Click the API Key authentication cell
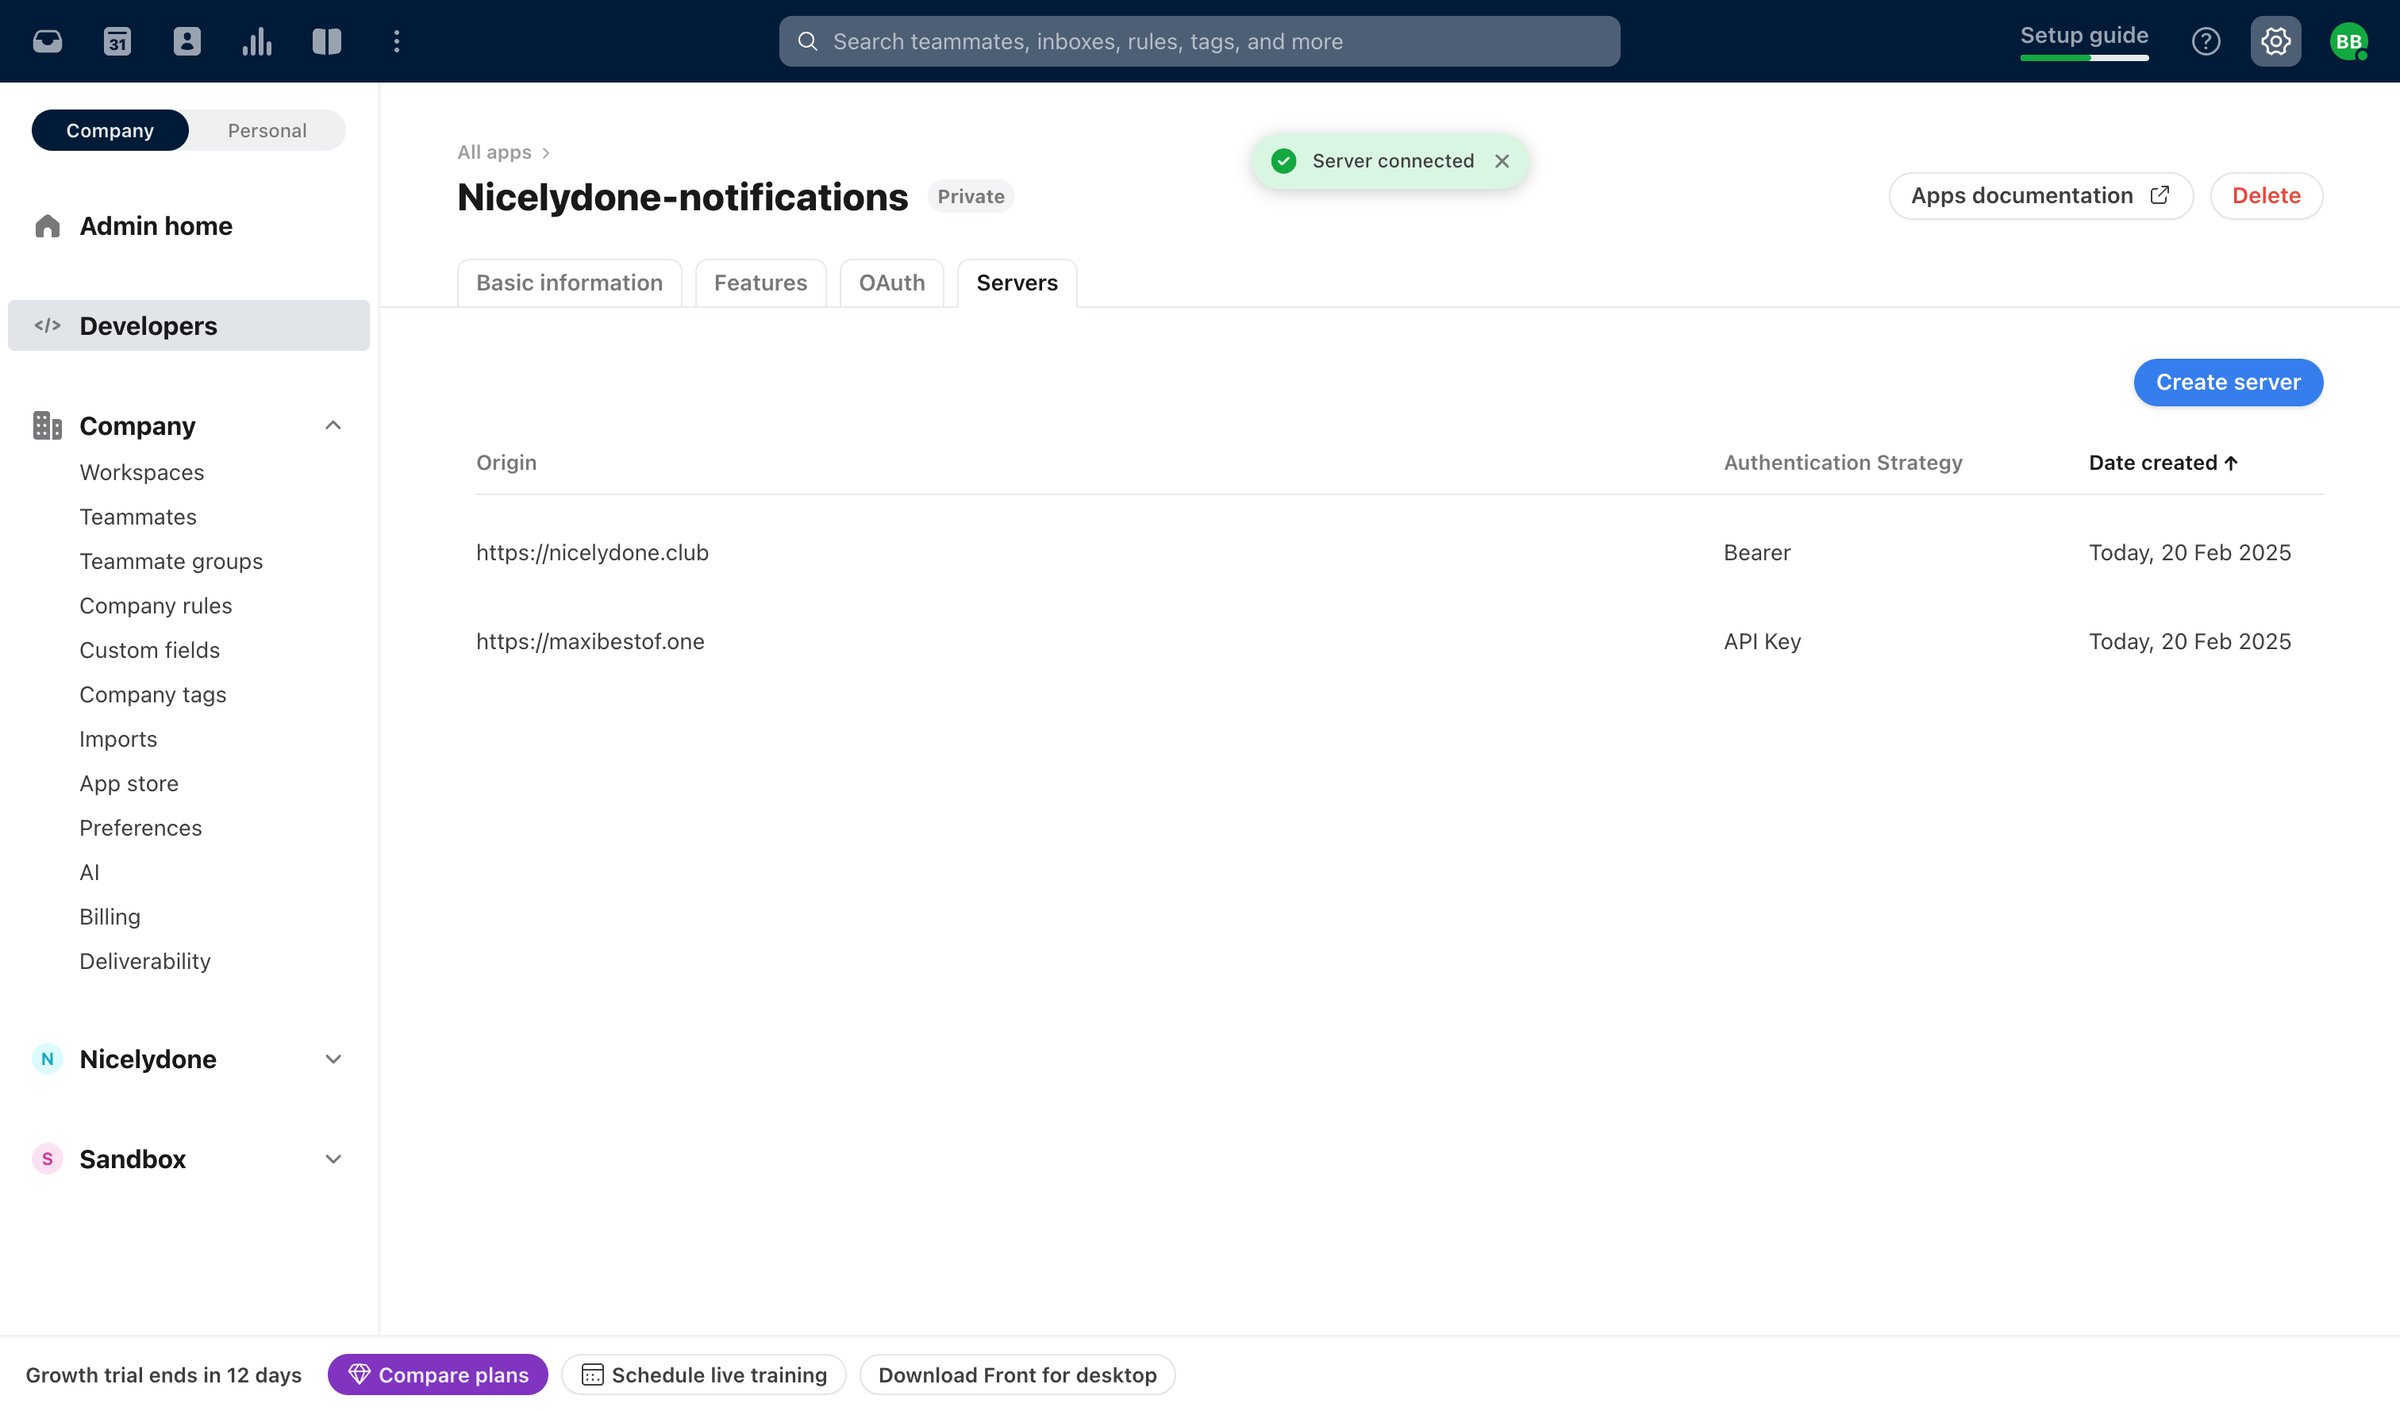This screenshot has height=1411, width=2400. pos(1762,642)
